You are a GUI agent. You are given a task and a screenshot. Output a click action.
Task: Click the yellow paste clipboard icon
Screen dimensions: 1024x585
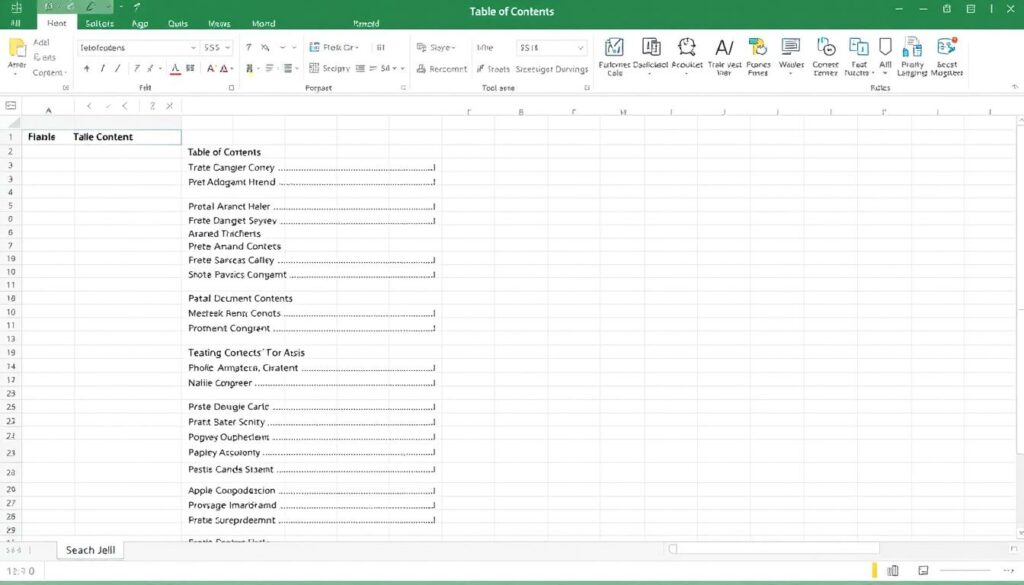pos(17,48)
